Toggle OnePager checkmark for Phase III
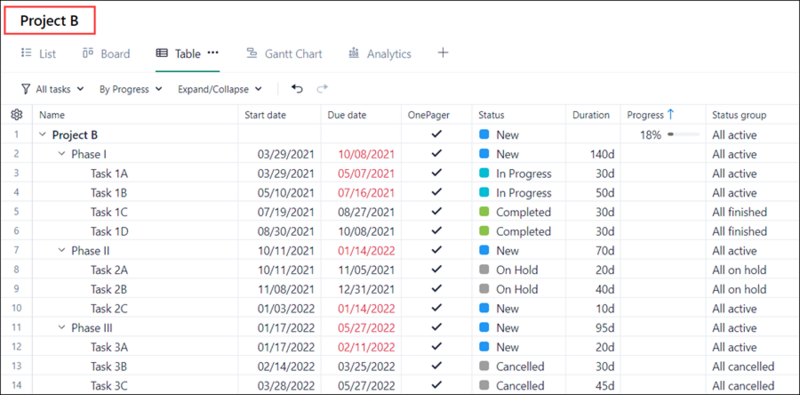The image size is (800, 395). click(436, 327)
